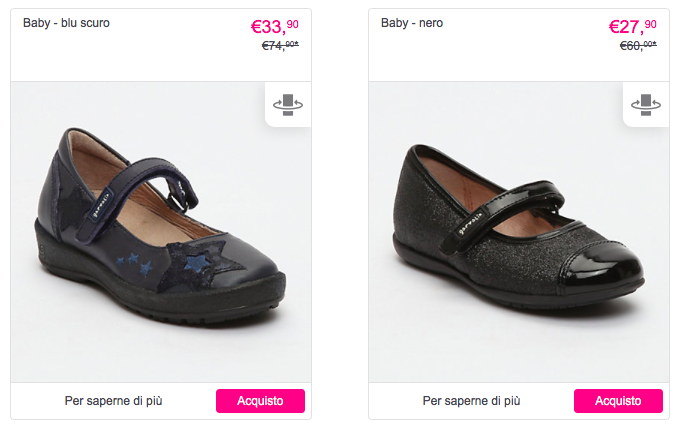Click the crossed-out €60,00 original price
The width and height of the screenshot is (678, 431).
coord(638,46)
